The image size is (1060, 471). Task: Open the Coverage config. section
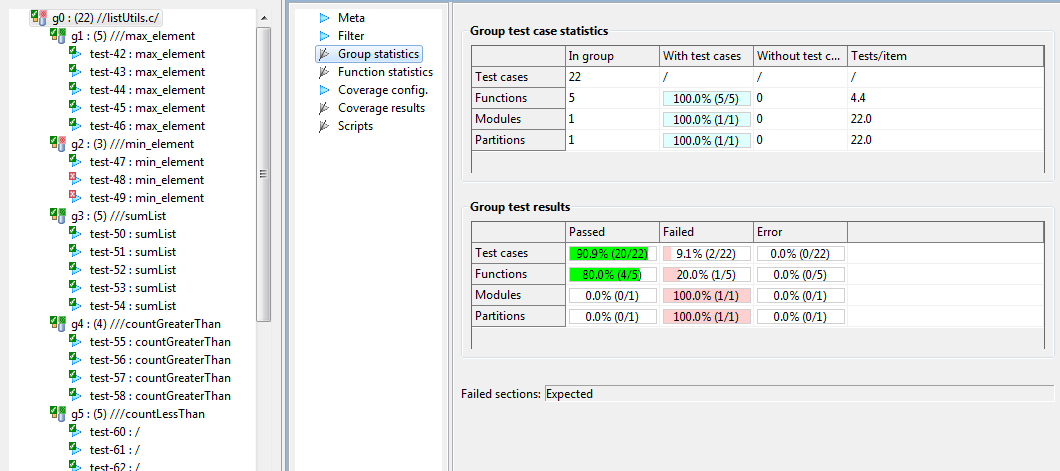[383, 90]
